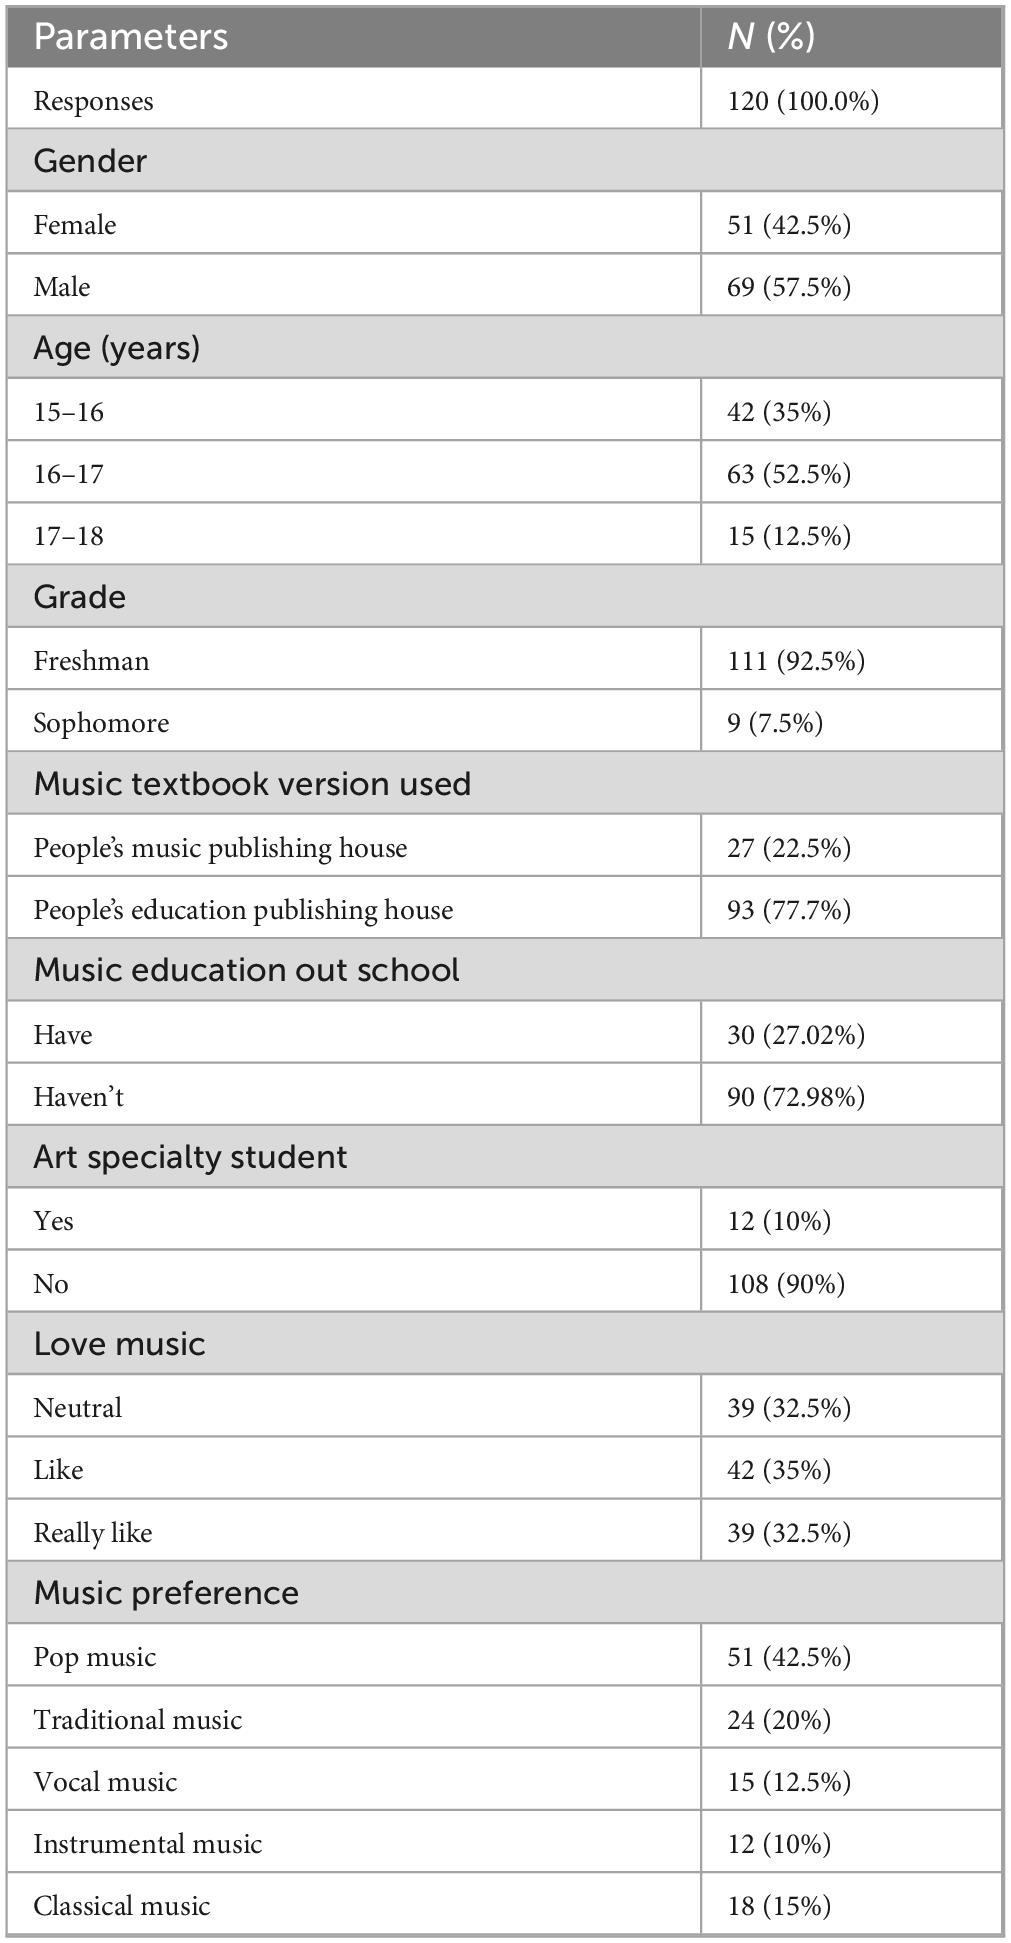
Task: Click the 120 (100.0%) responses value
Action: pos(803,101)
